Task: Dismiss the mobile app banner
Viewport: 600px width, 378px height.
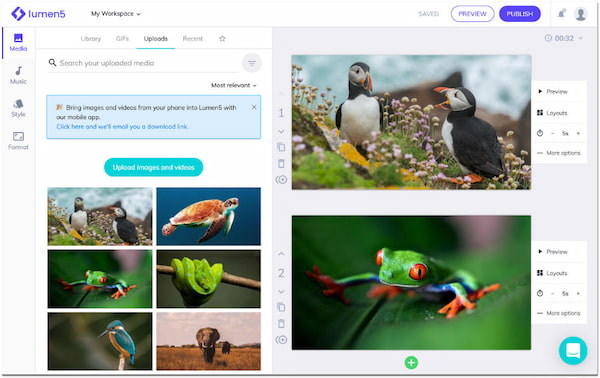Action: [254, 107]
